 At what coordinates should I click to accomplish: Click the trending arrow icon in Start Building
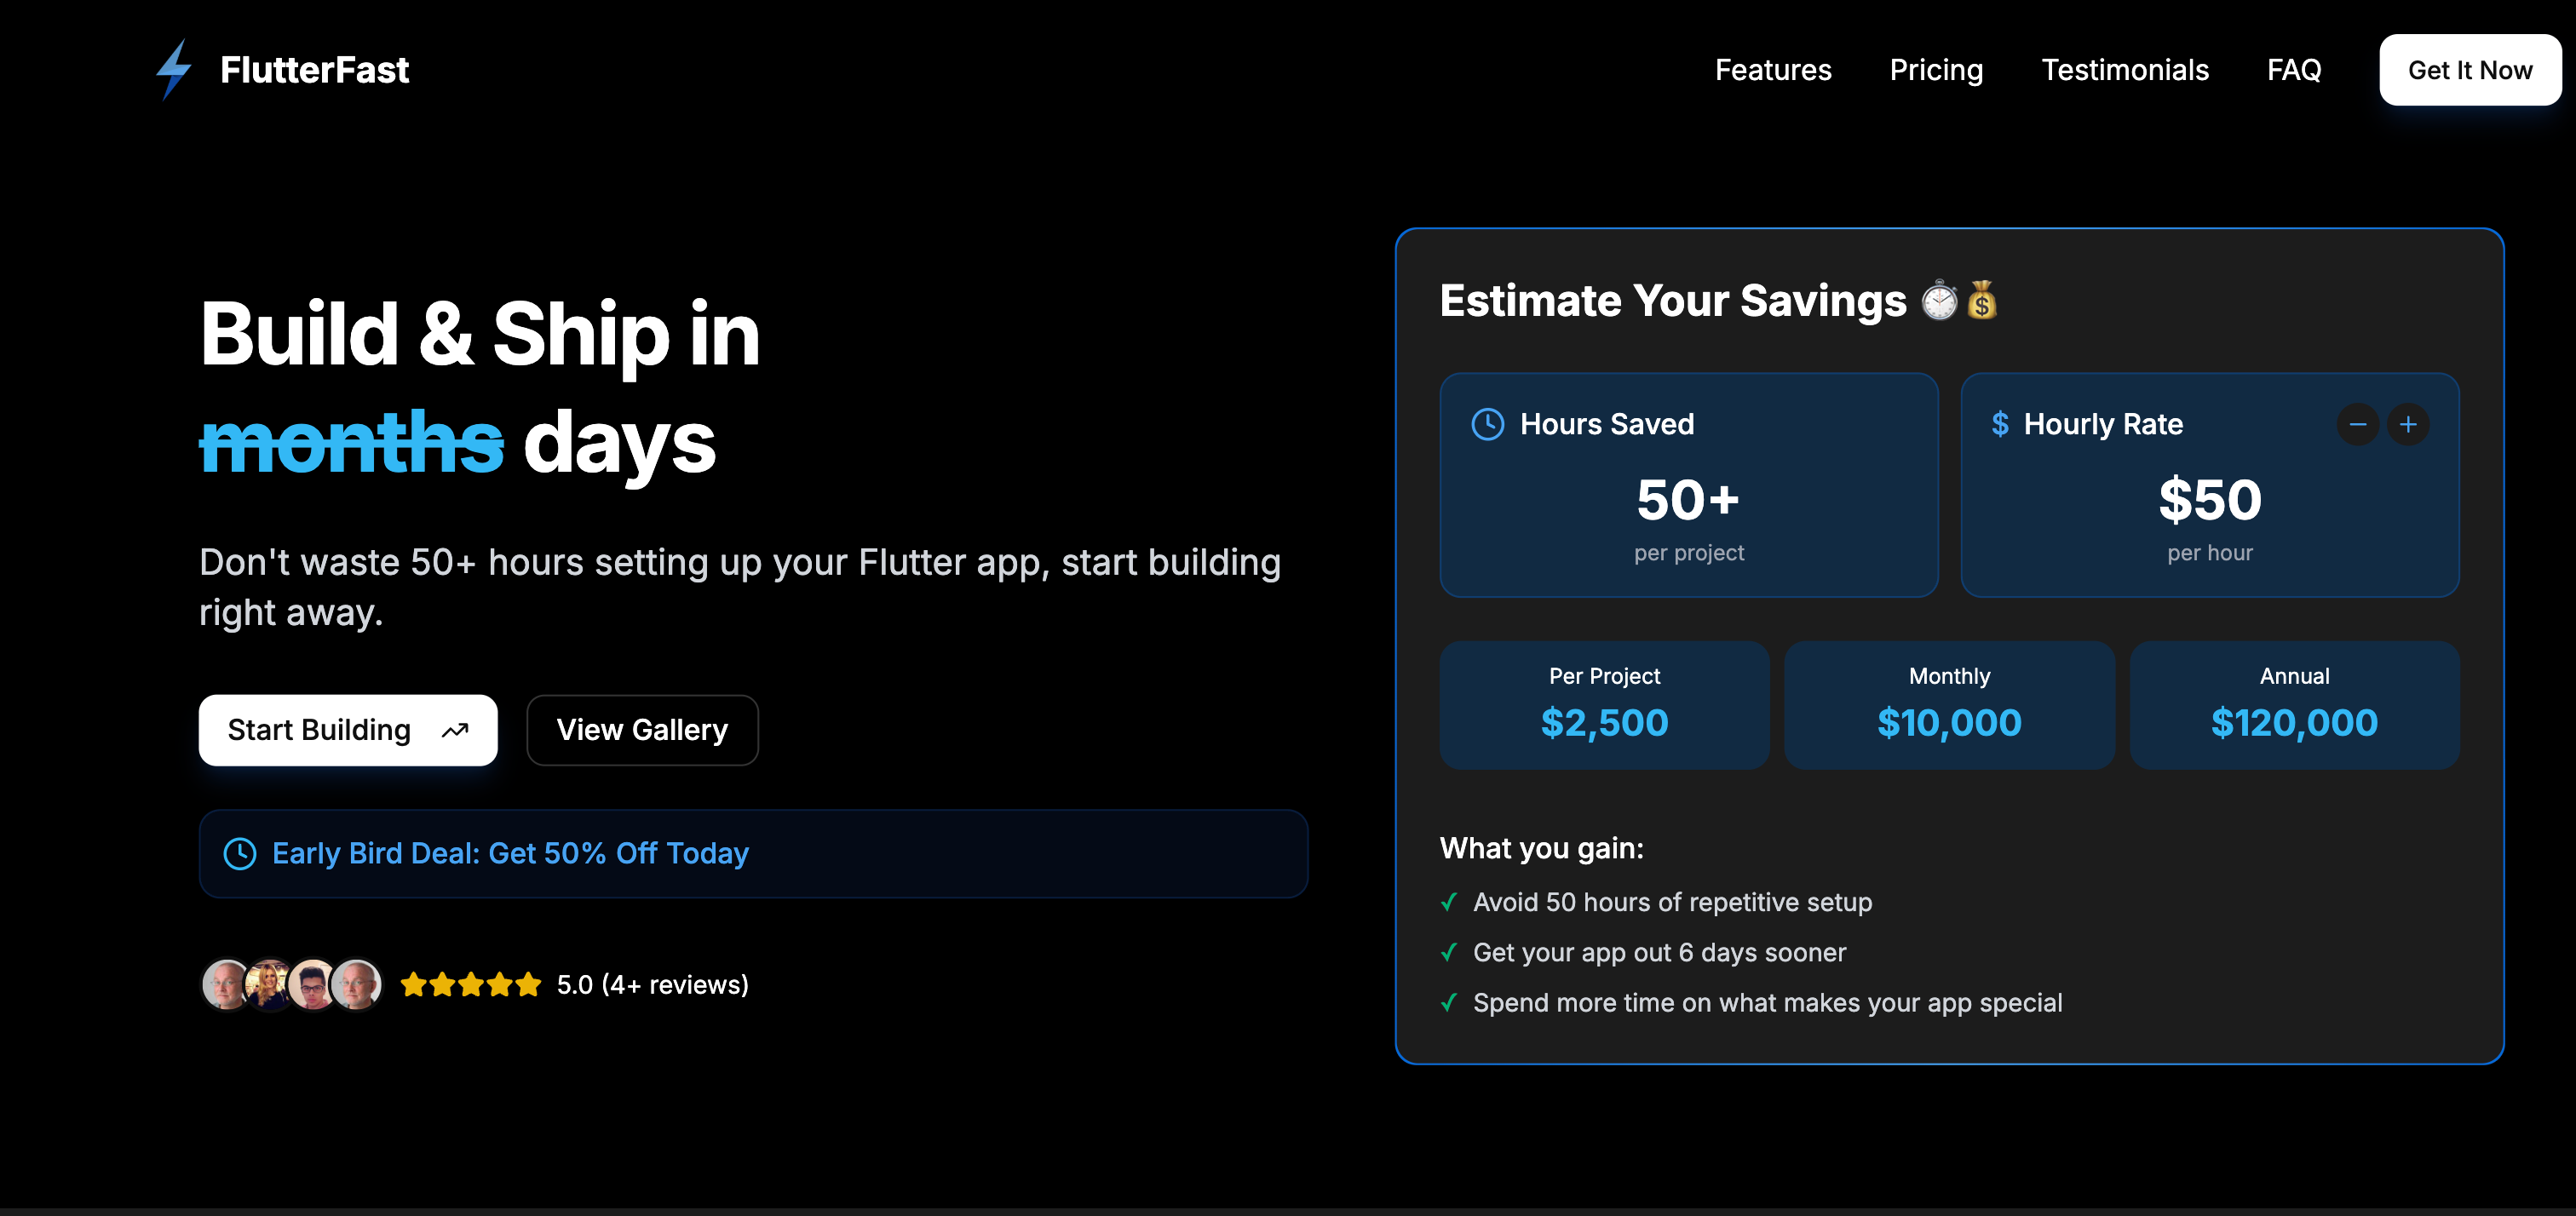point(455,731)
